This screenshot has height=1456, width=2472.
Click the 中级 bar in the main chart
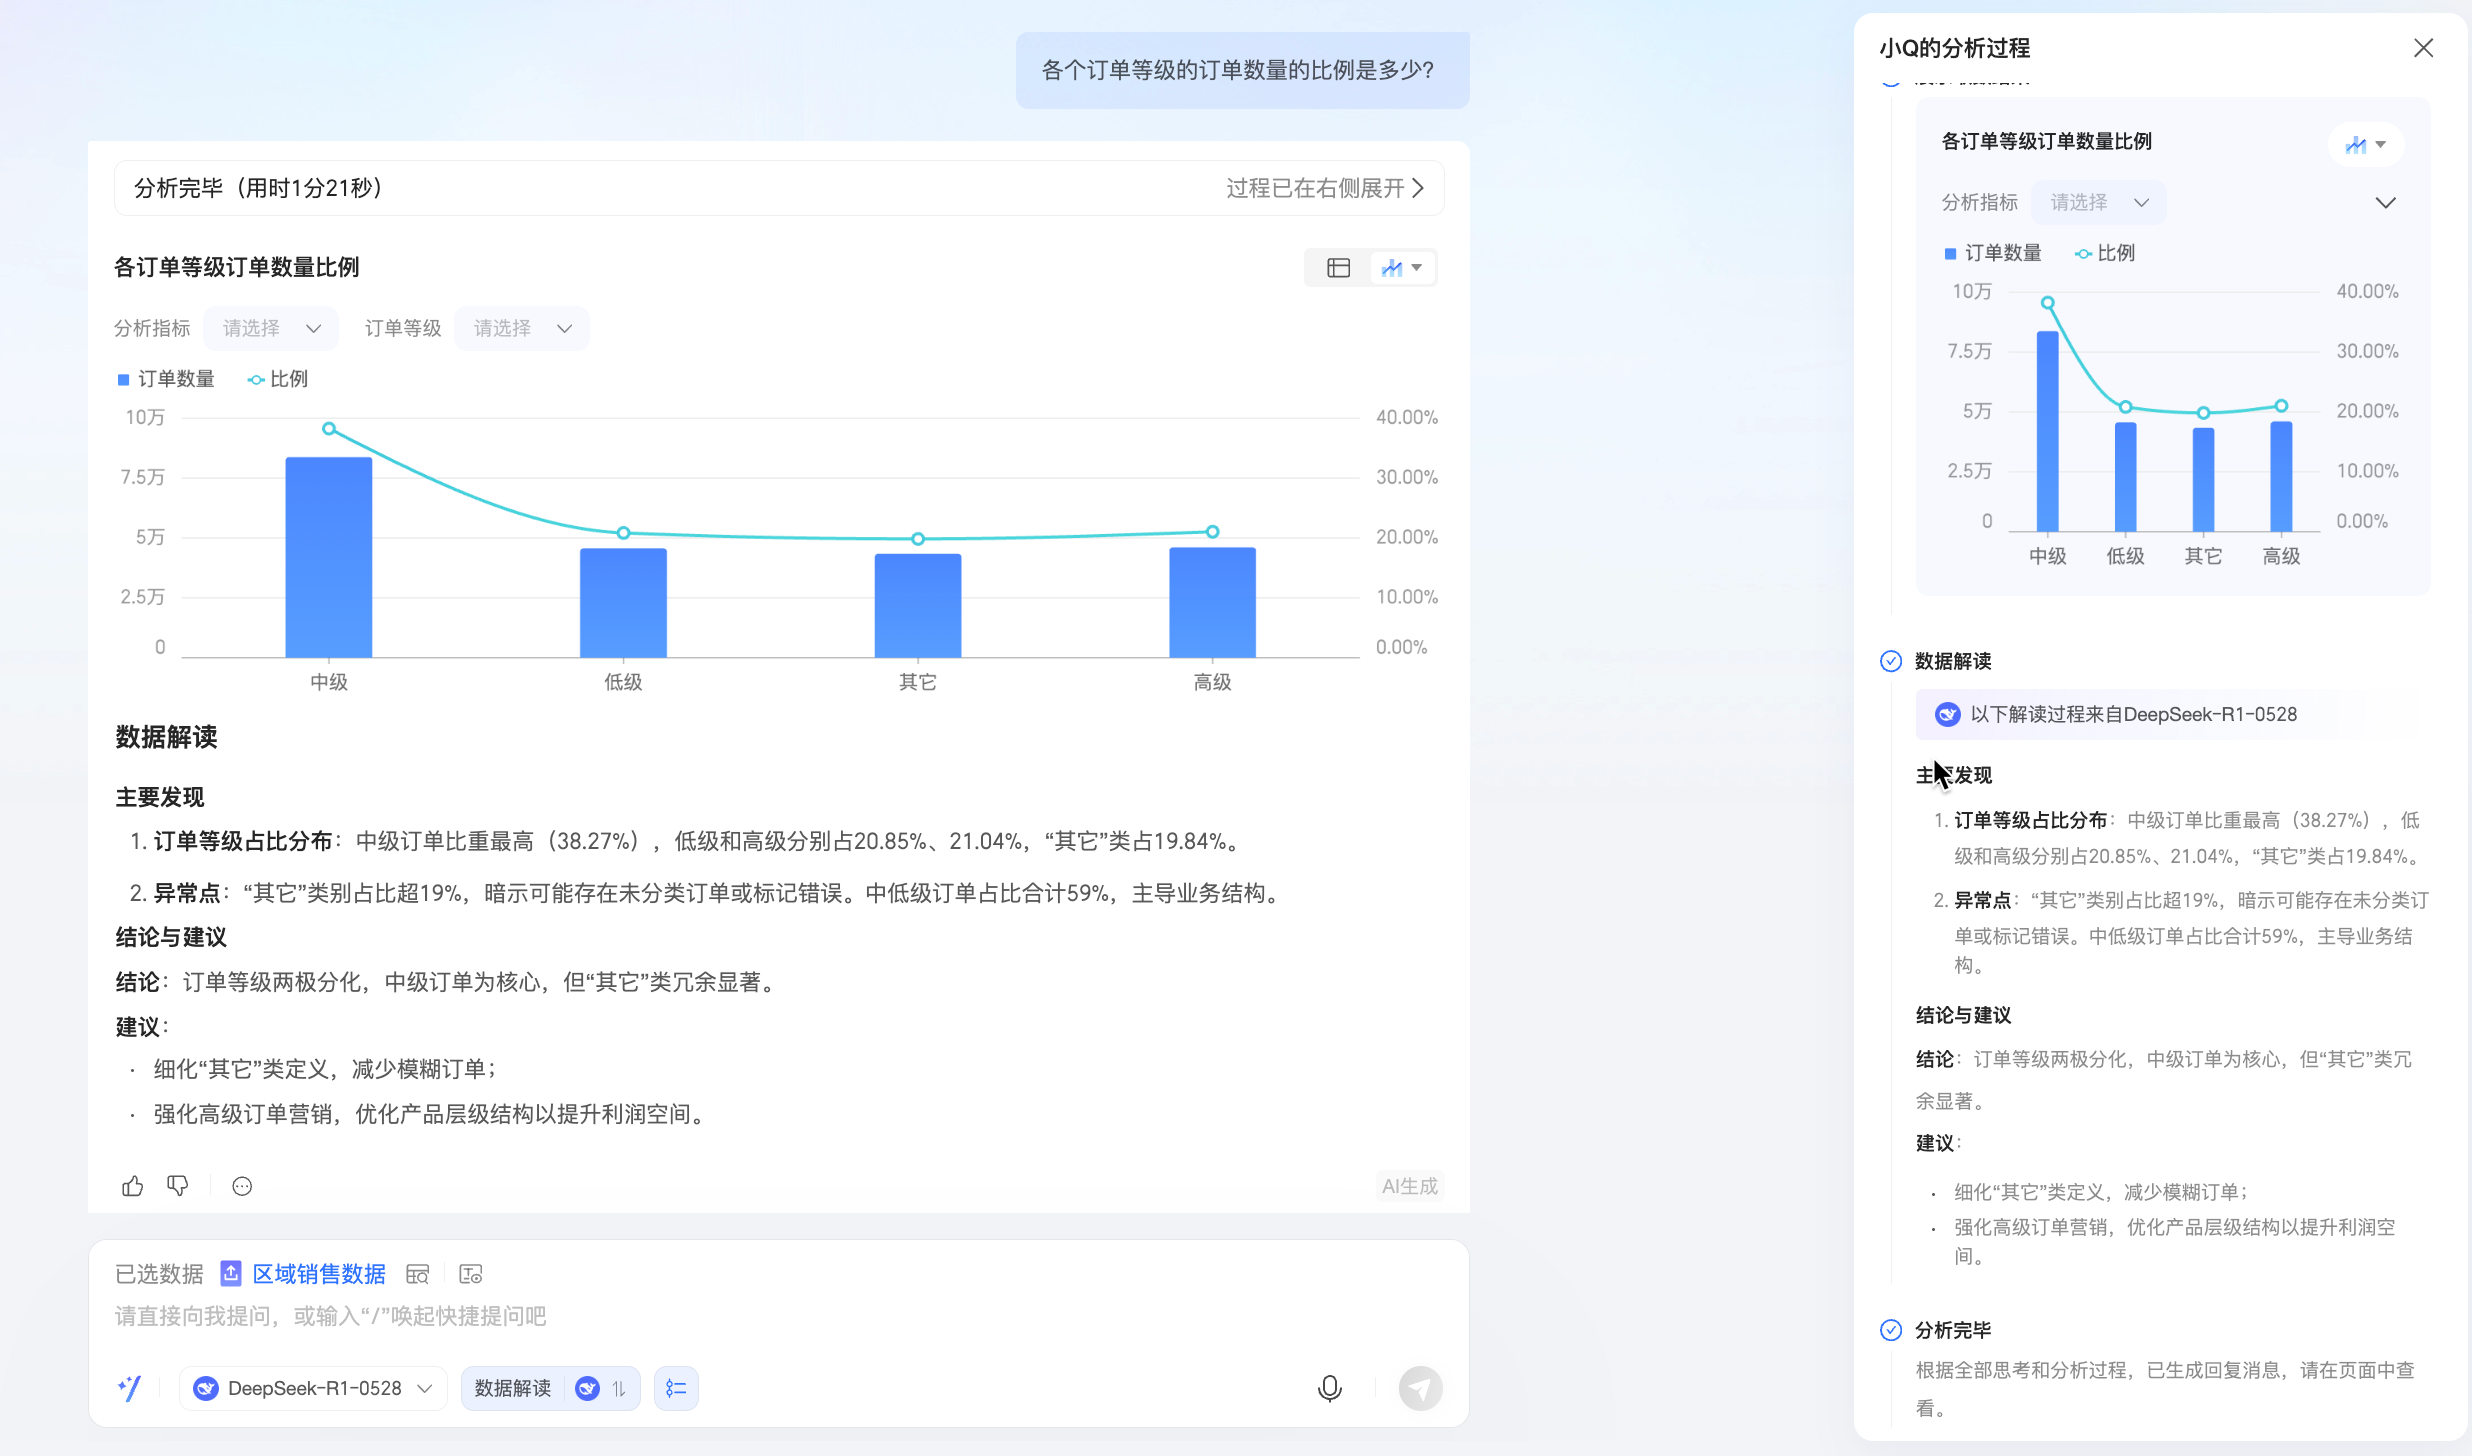coord(329,557)
